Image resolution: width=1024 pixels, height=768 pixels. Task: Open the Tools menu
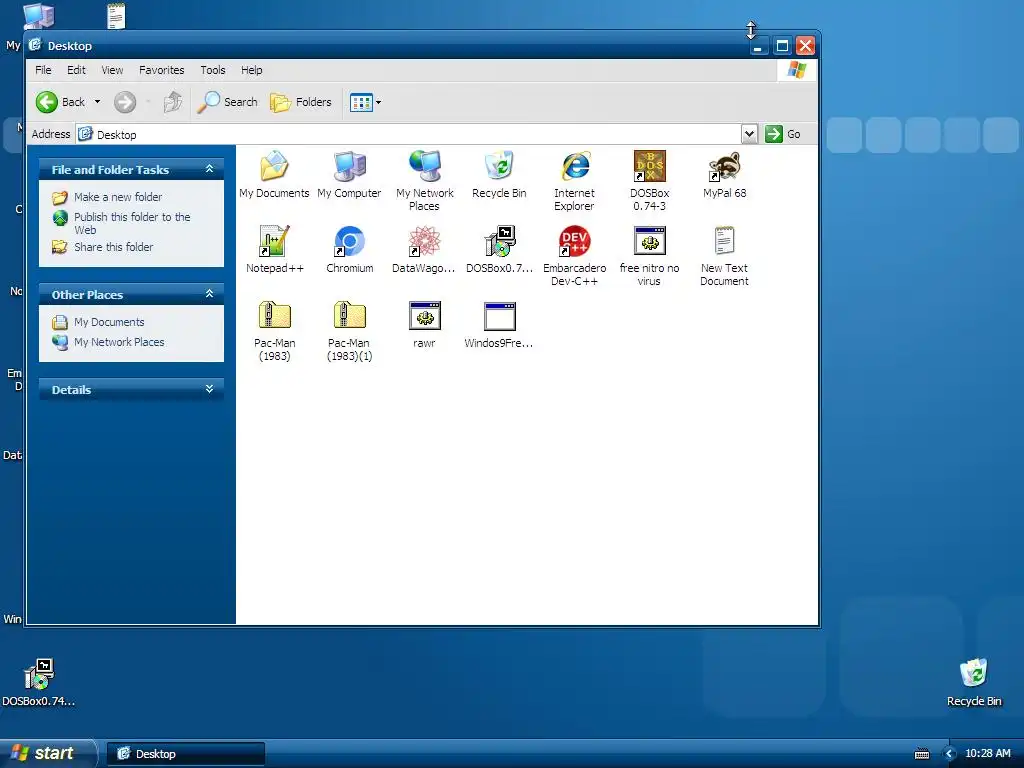213,70
